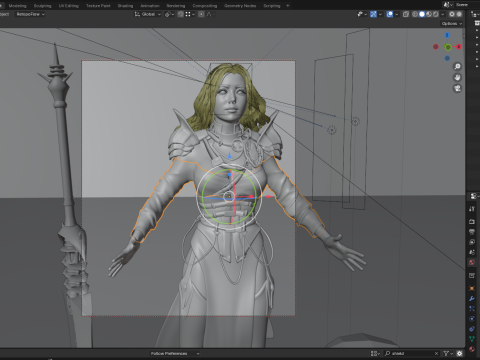Open the Object Constraints properties tab
The image size is (480, 360).
[472, 329]
